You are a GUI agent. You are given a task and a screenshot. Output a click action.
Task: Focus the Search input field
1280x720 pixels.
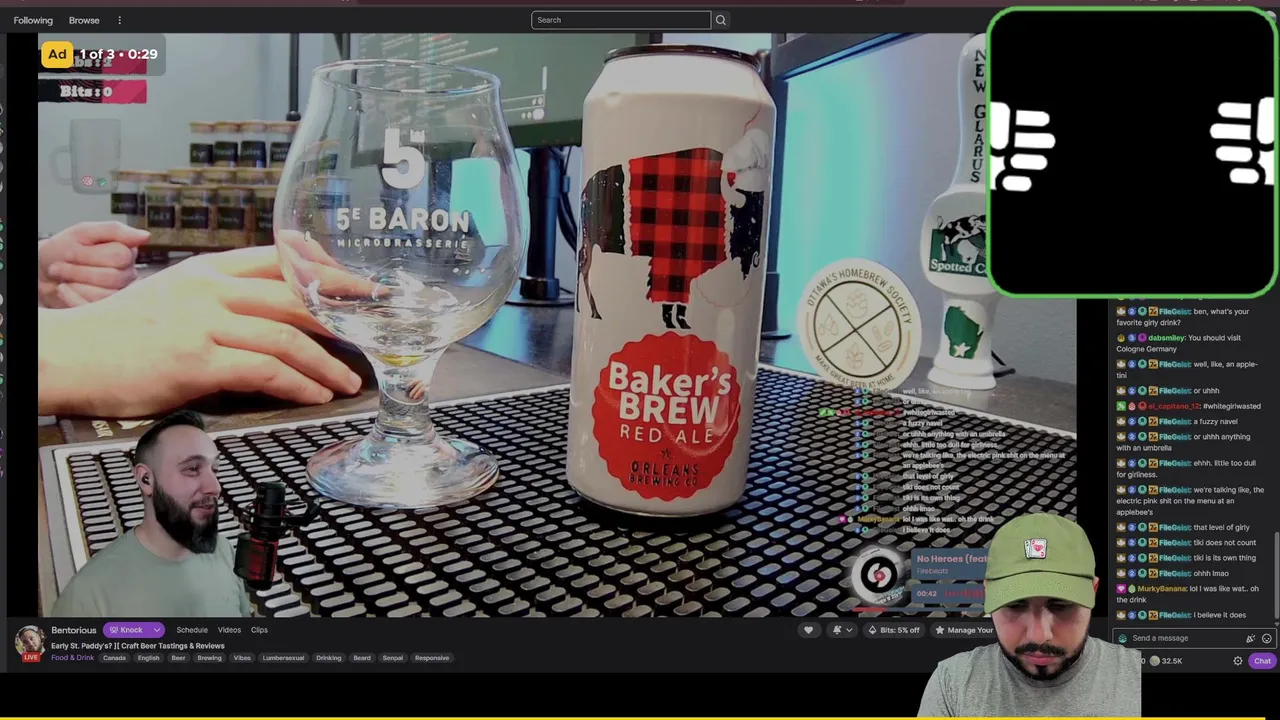pyautogui.click(x=621, y=20)
